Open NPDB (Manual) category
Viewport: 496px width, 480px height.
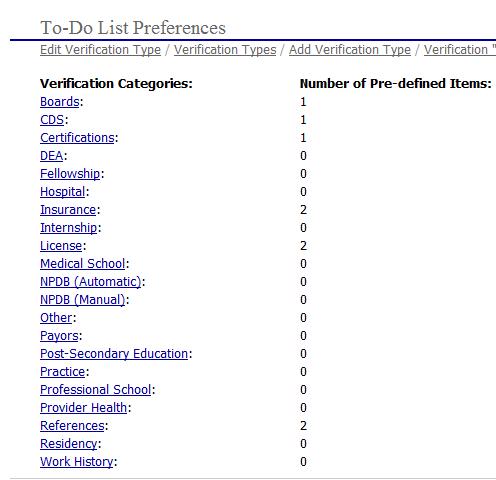tap(83, 300)
